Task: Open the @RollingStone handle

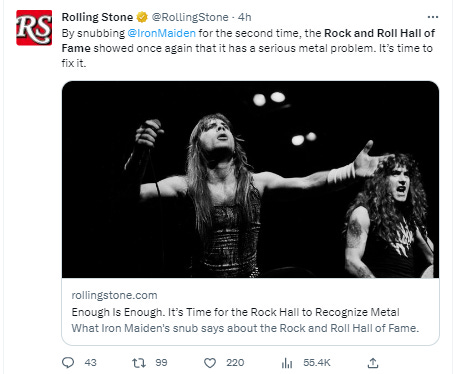Action: pyautogui.click(x=190, y=17)
